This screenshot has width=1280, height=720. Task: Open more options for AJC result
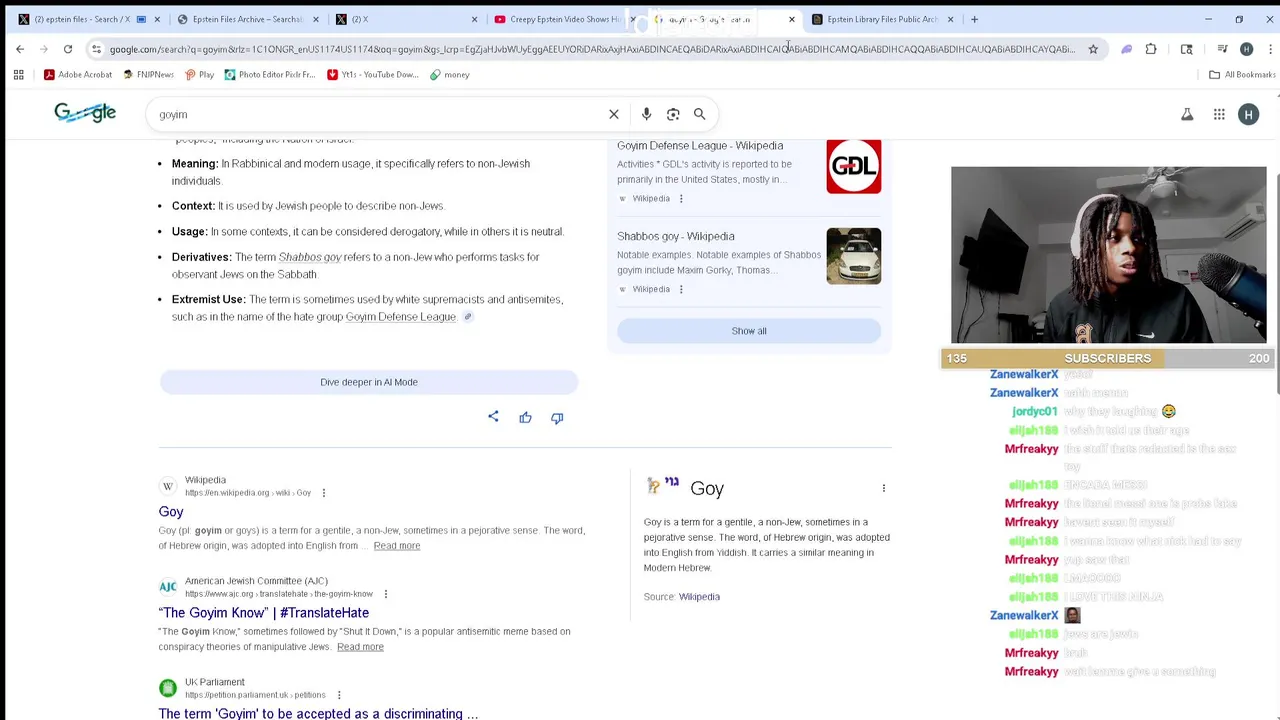click(385, 594)
